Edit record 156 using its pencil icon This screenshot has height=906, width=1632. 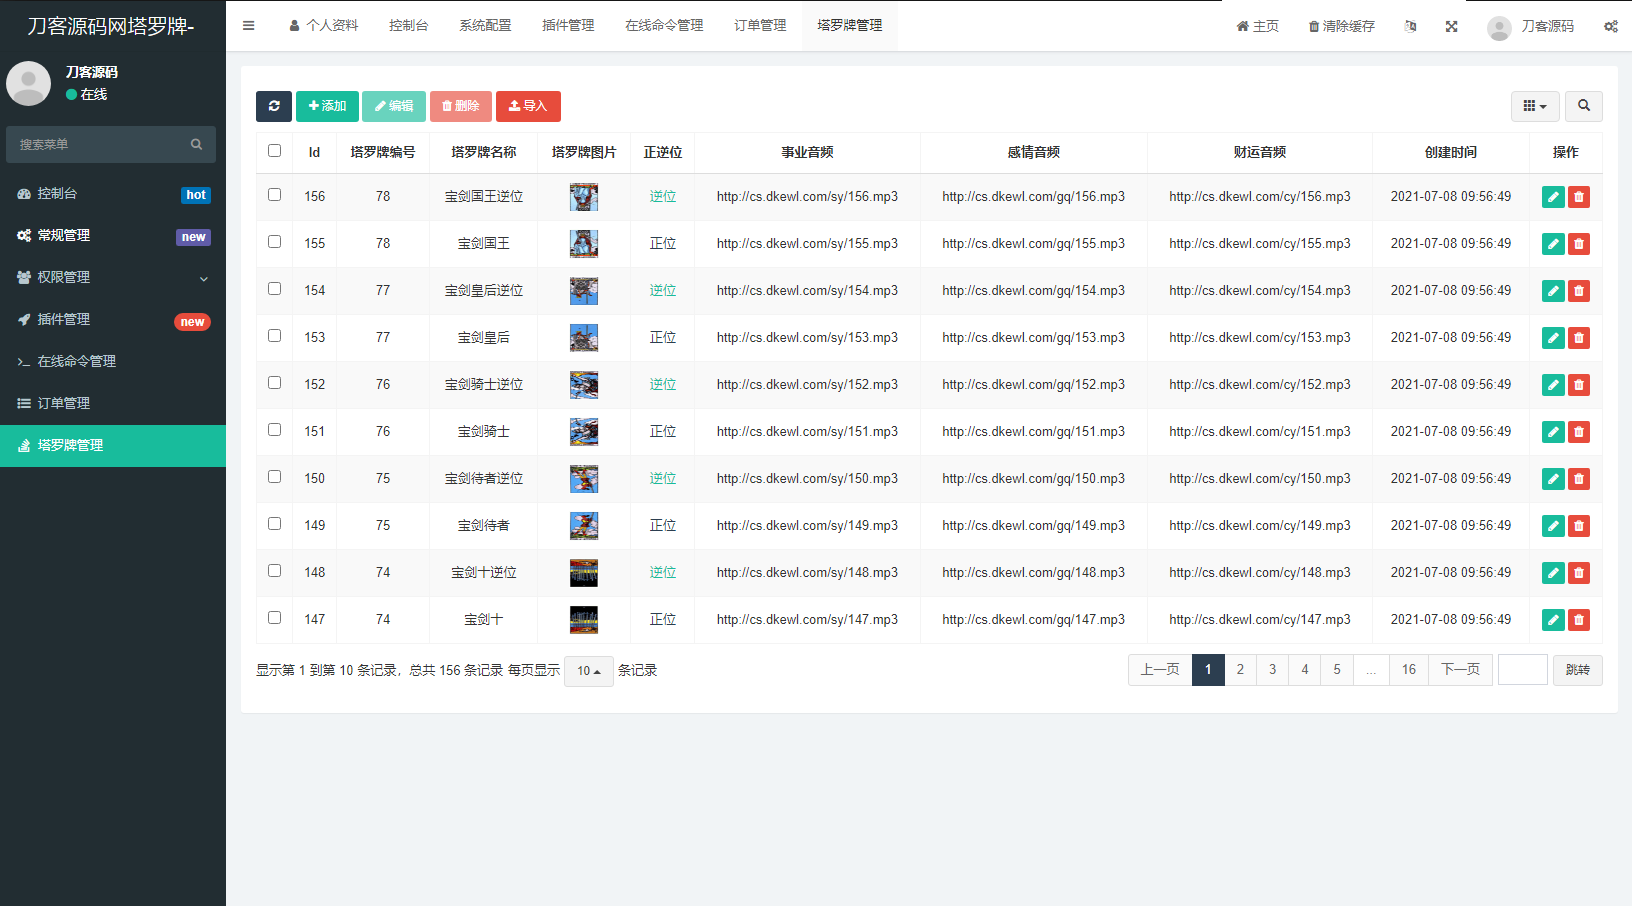[1553, 196]
